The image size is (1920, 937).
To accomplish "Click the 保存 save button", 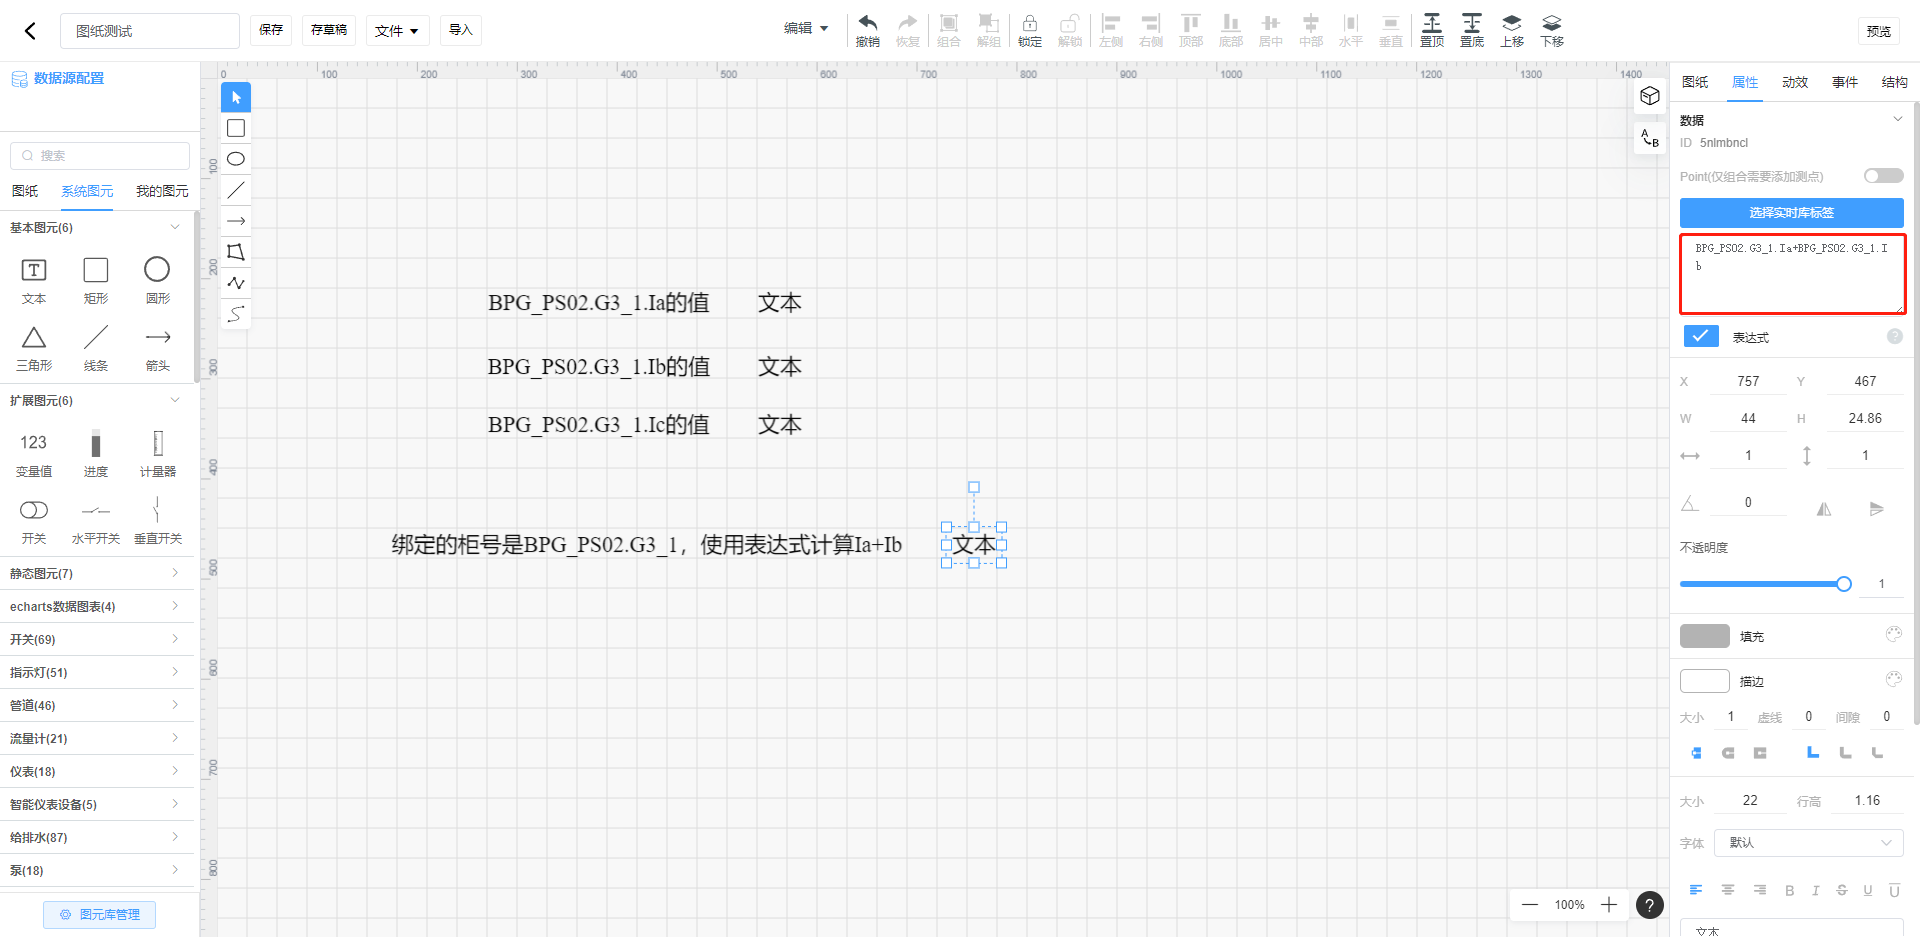I will click(x=271, y=30).
